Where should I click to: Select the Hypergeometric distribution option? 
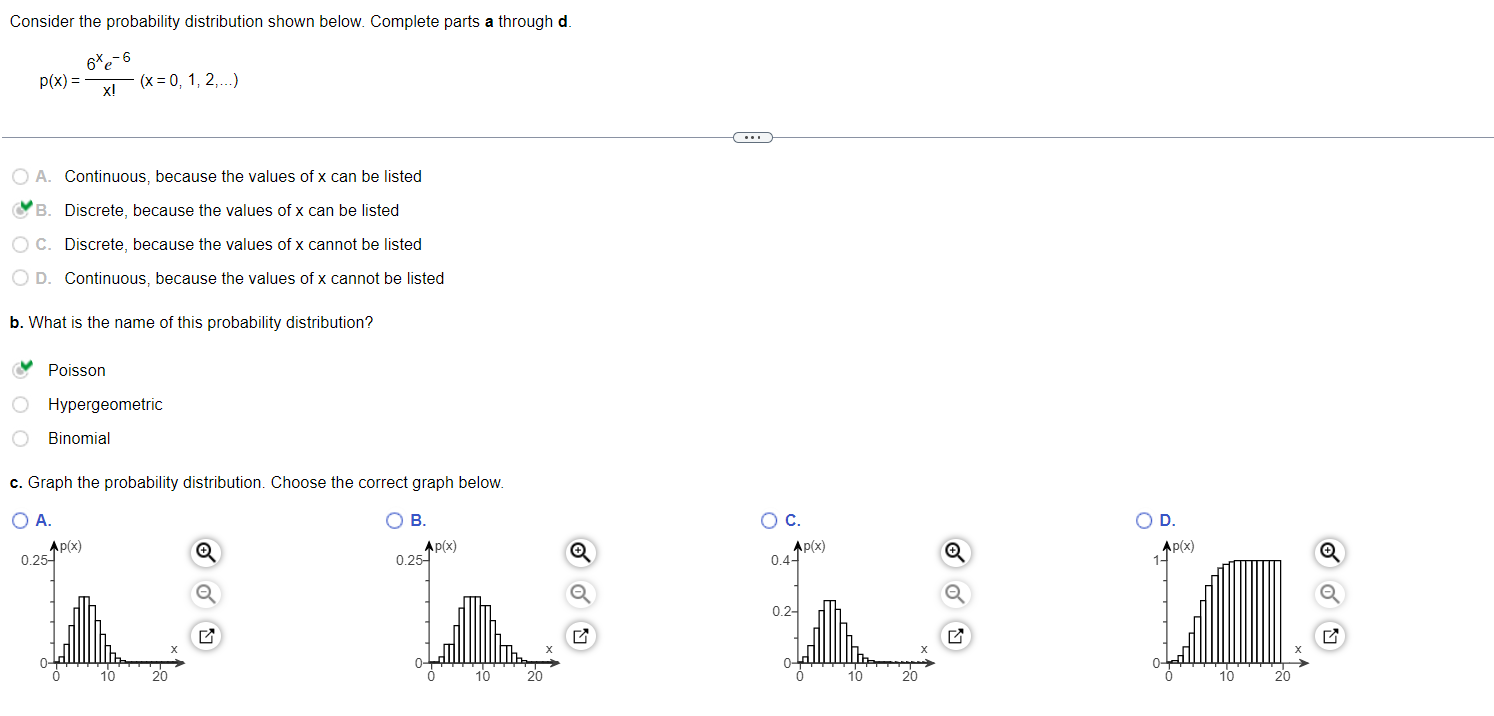pyautogui.click(x=20, y=404)
